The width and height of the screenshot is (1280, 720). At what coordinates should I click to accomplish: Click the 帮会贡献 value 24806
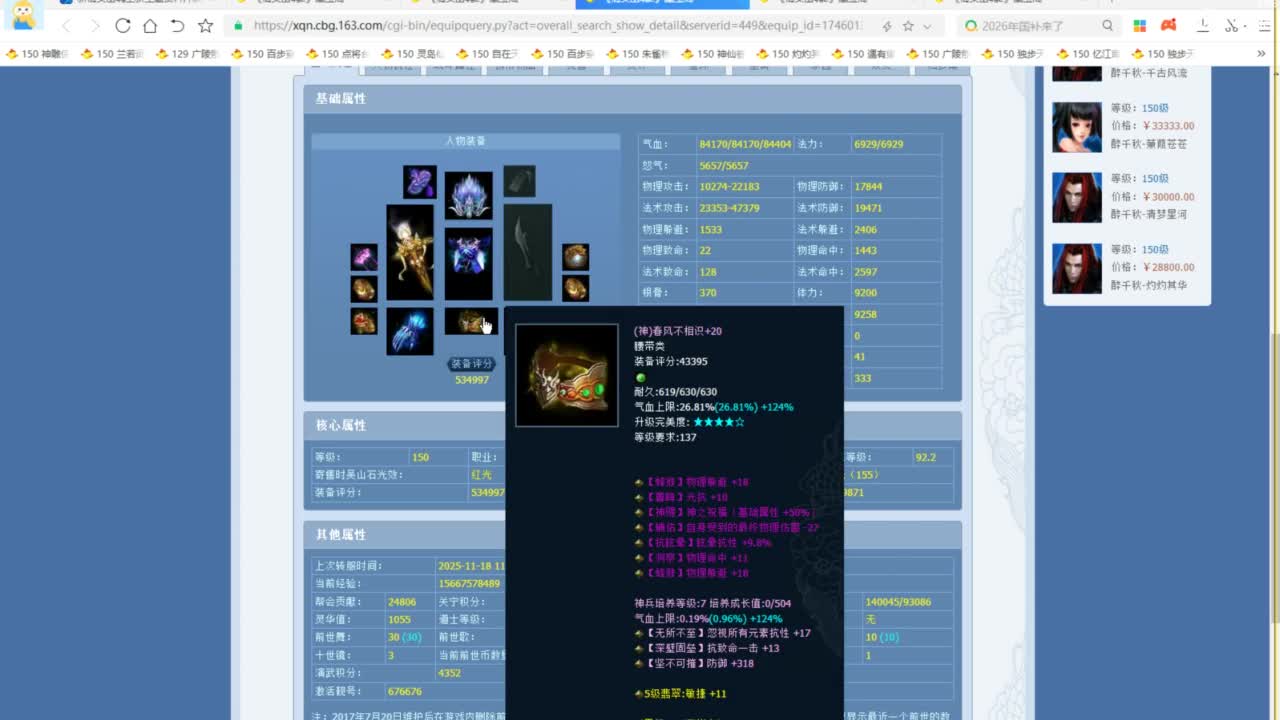(x=402, y=602)
